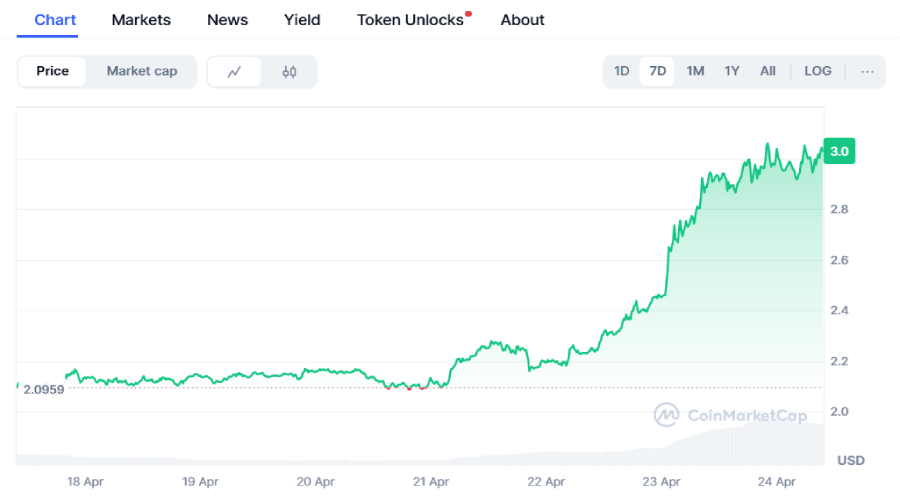This screenshot has height=500, width=900.
Task: Open the Yield tab
Action: coord(302,20)
